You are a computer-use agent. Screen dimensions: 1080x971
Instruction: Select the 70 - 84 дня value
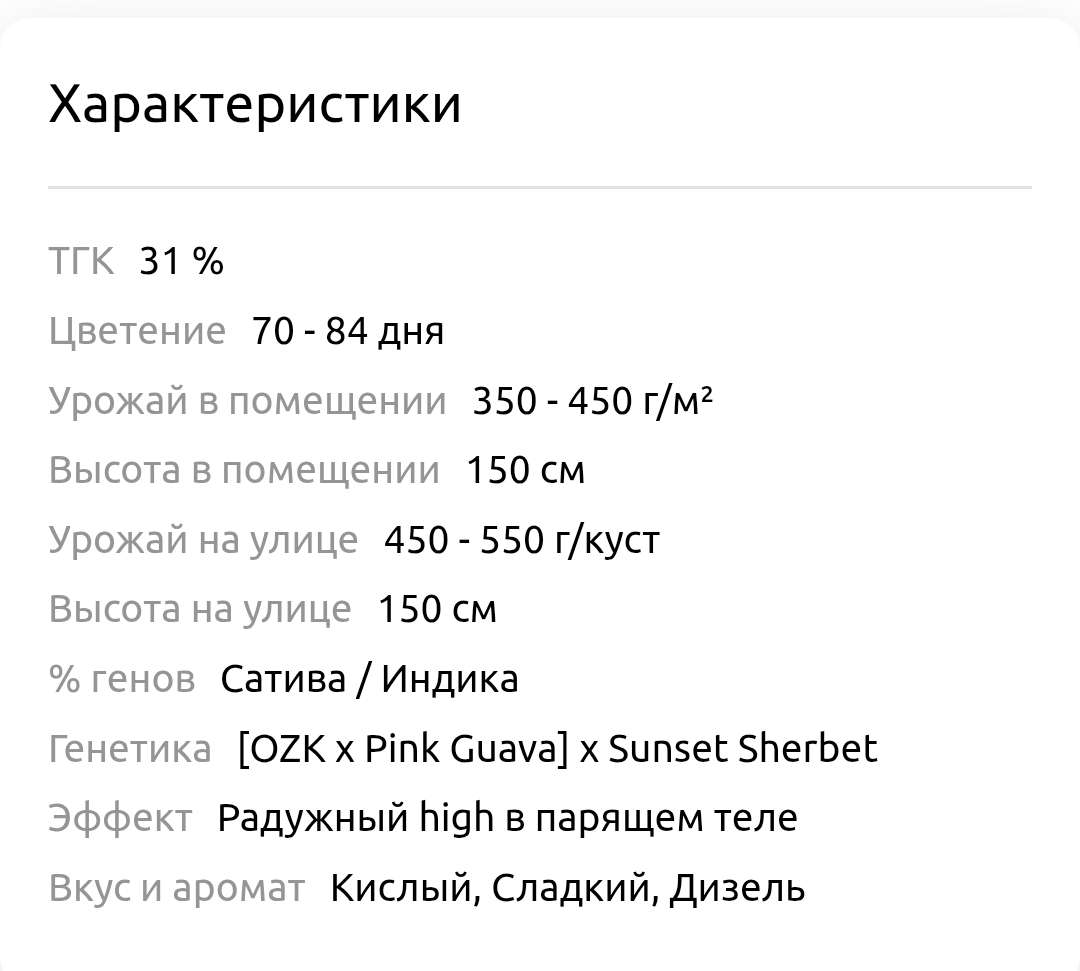(348, 331)
